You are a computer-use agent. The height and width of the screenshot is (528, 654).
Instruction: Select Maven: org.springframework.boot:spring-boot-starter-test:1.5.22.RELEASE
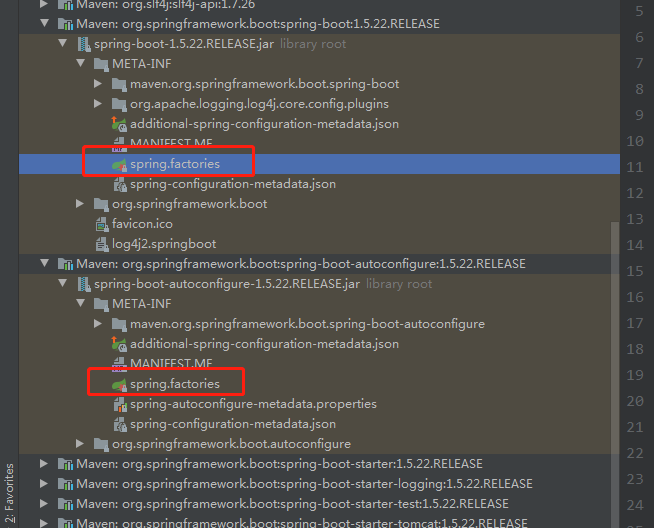[292, 504]
